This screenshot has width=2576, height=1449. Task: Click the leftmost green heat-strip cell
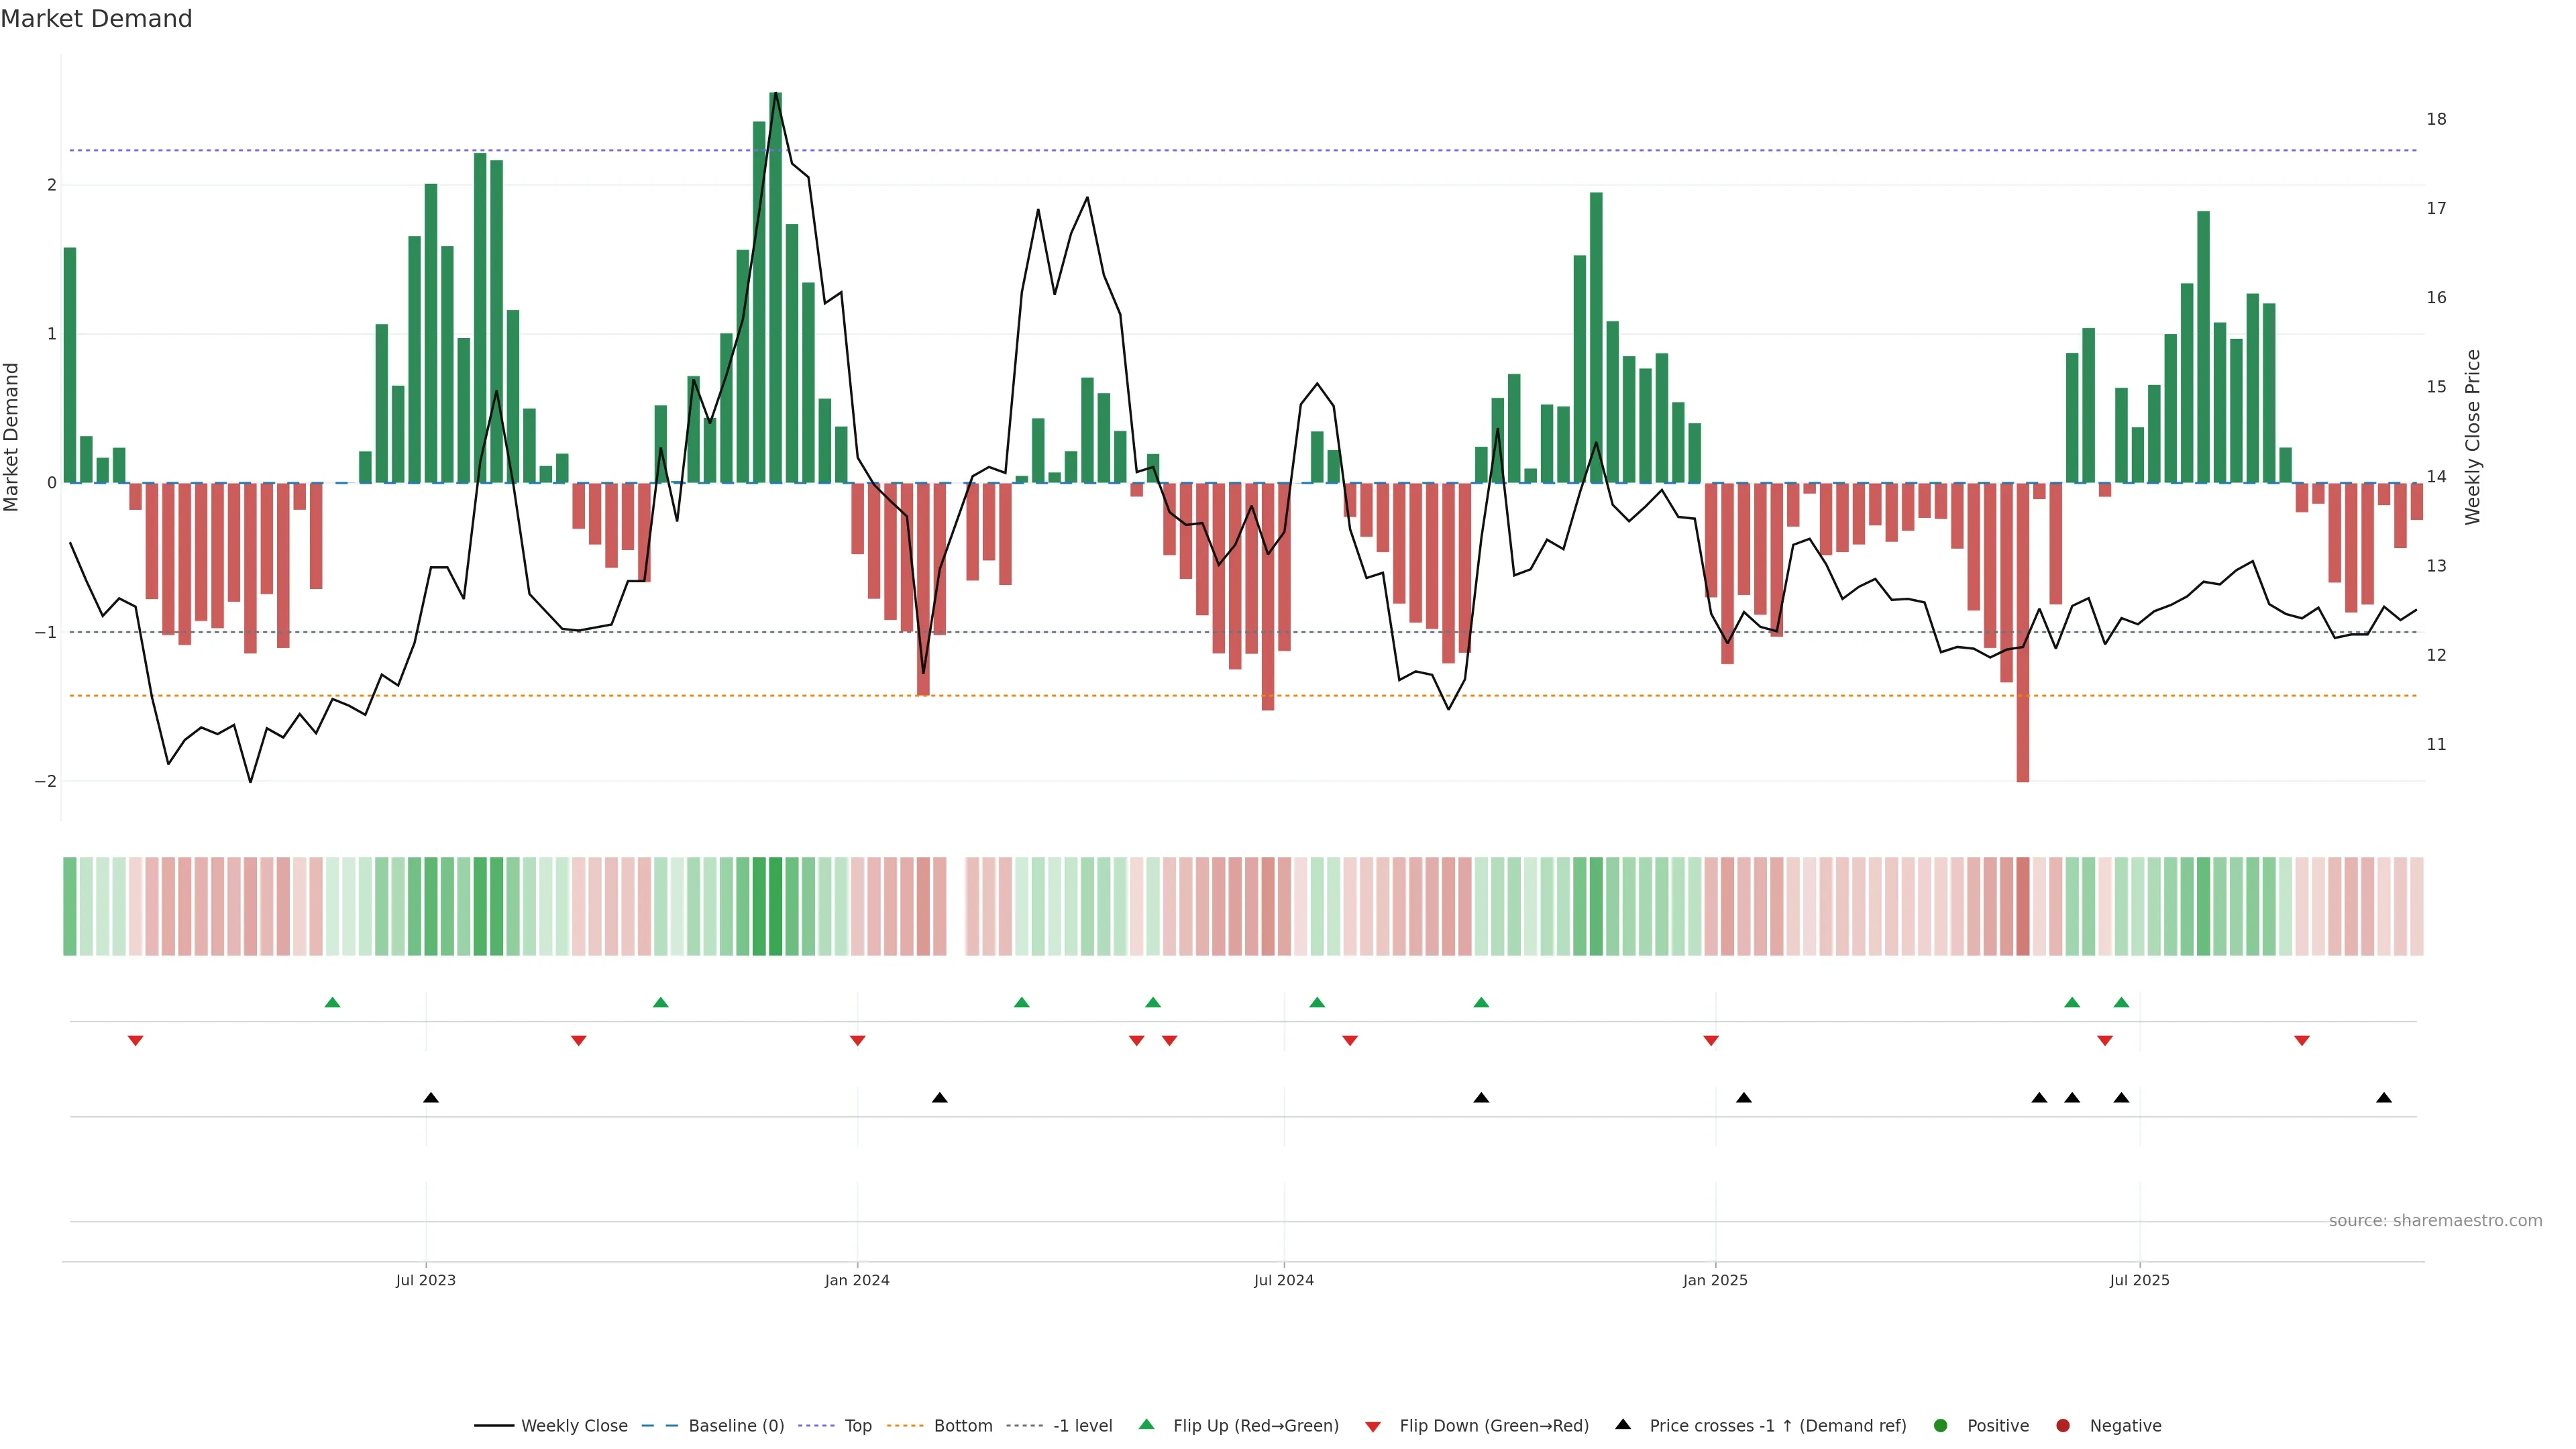tap(70, 906)
